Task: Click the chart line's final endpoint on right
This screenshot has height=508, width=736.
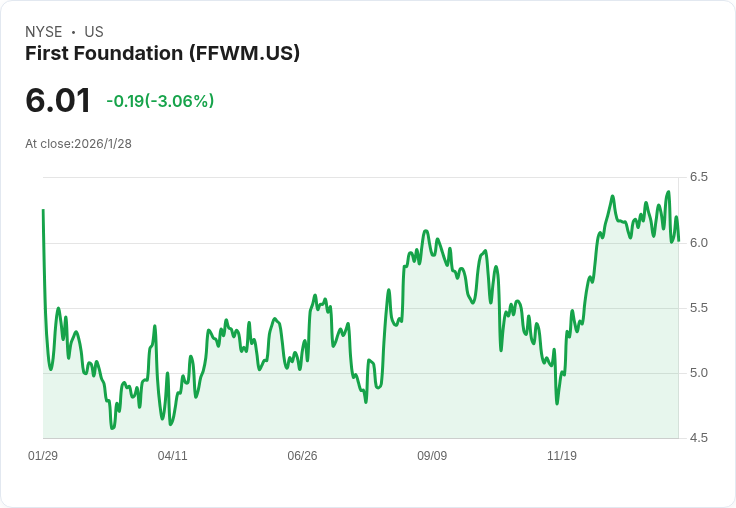Action: (678, 240)
